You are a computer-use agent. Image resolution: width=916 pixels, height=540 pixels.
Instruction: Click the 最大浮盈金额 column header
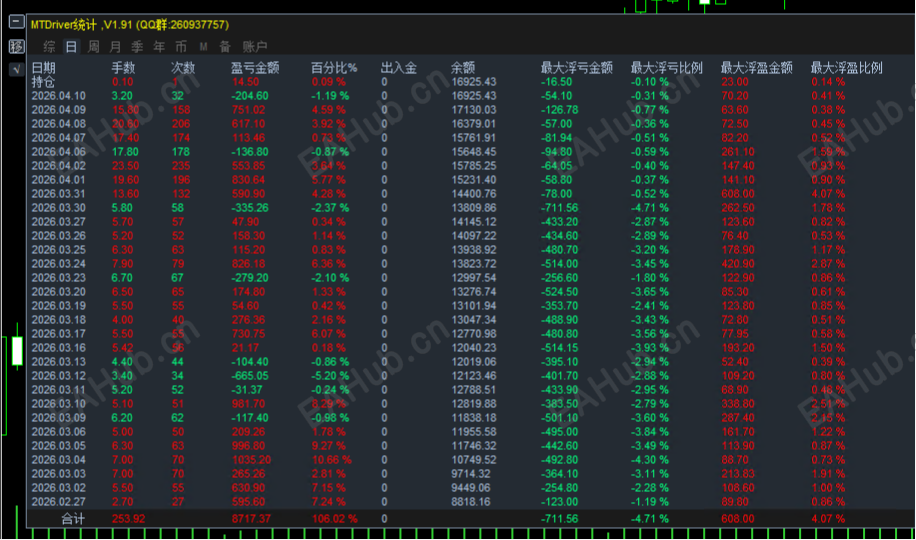pos(757,68)
